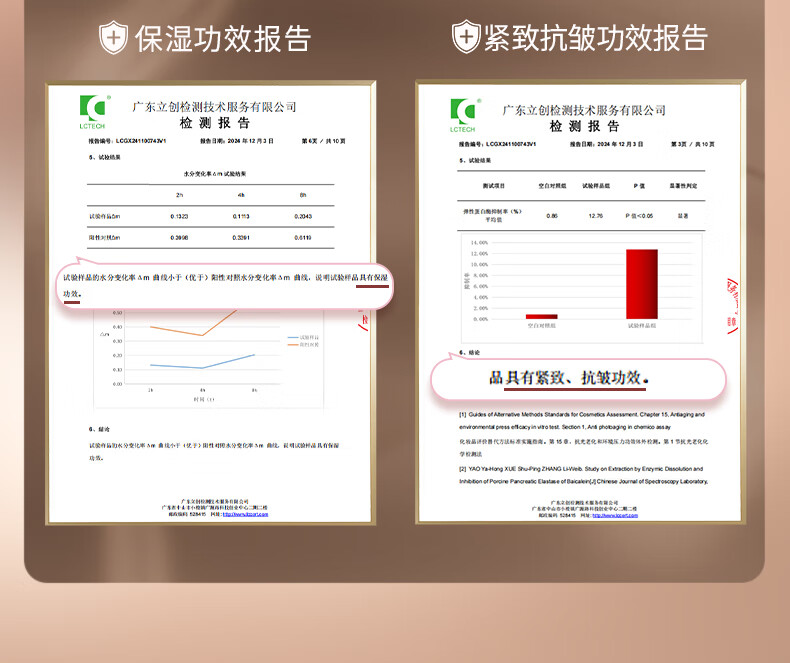Click the orange legend marker in the line chart
Image resolution: width=790 pixels, height=663 pixels.
point(291,344)
